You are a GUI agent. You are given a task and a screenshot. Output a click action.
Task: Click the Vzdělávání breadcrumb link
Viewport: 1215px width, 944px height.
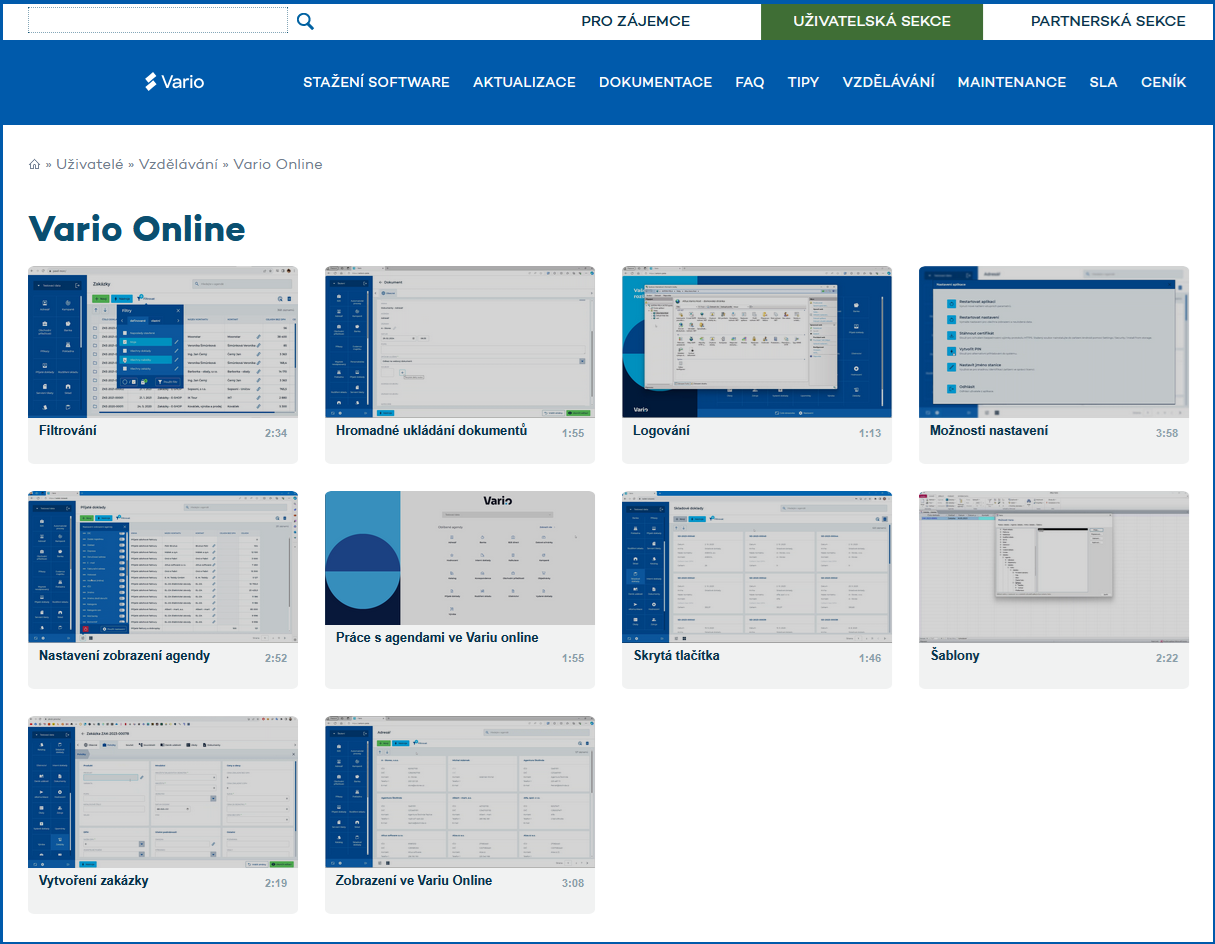tap(178, 164)
